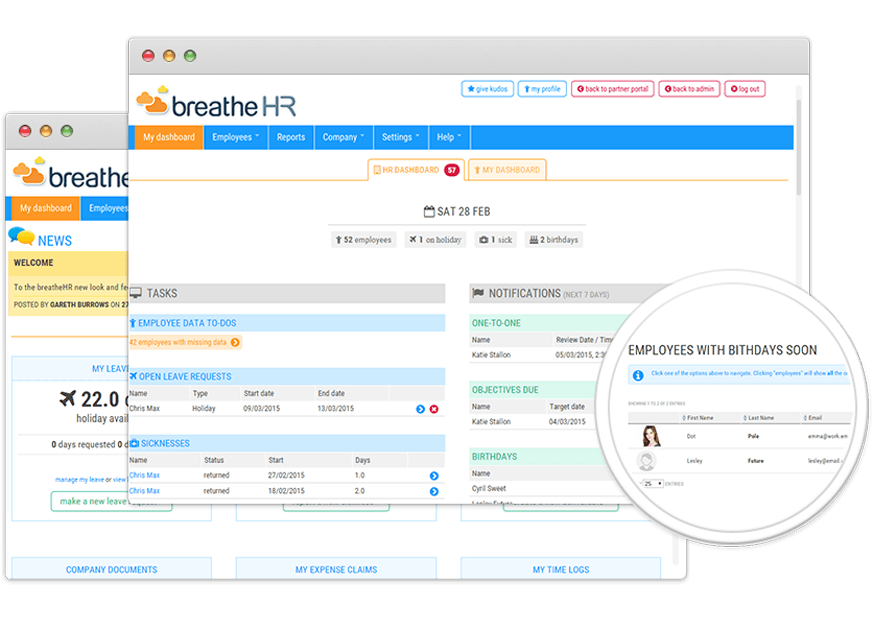The image size is (874, 639).
Task: Click the Tasks monitor icon
Action: [x=135, y=293]
